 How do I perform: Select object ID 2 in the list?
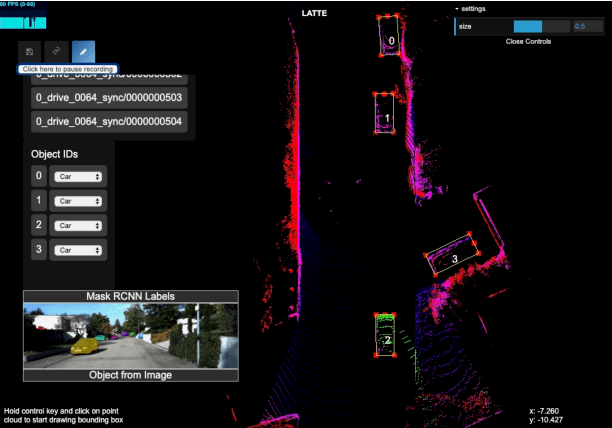click(39, 225)
